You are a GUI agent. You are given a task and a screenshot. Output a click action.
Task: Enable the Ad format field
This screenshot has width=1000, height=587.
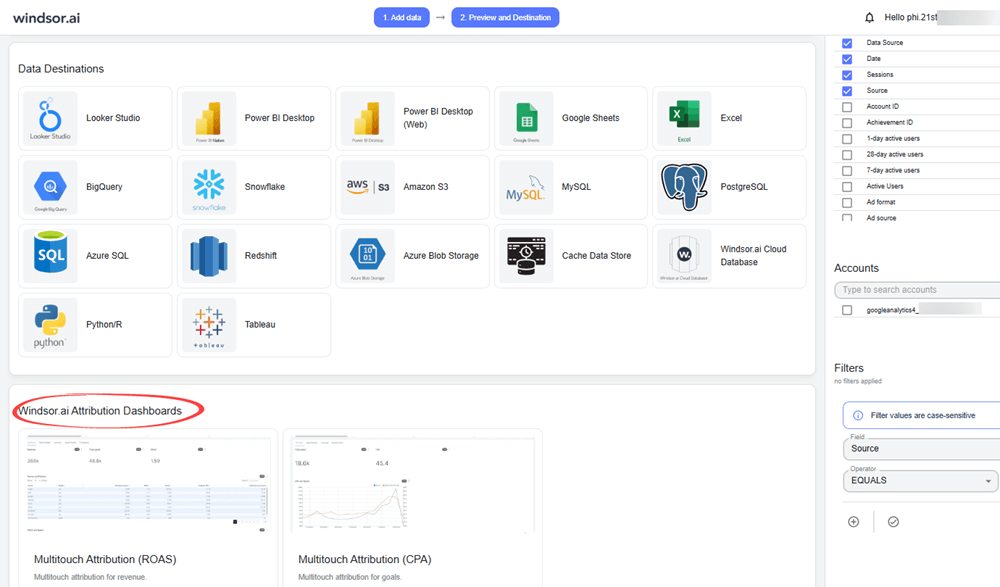point(847,203)
